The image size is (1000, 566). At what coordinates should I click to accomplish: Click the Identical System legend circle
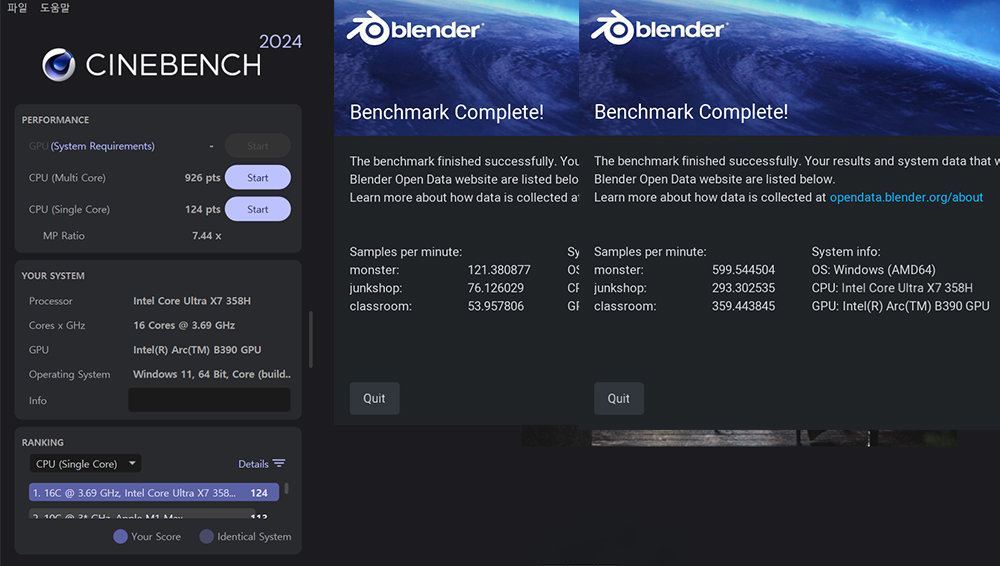(206, 536)
